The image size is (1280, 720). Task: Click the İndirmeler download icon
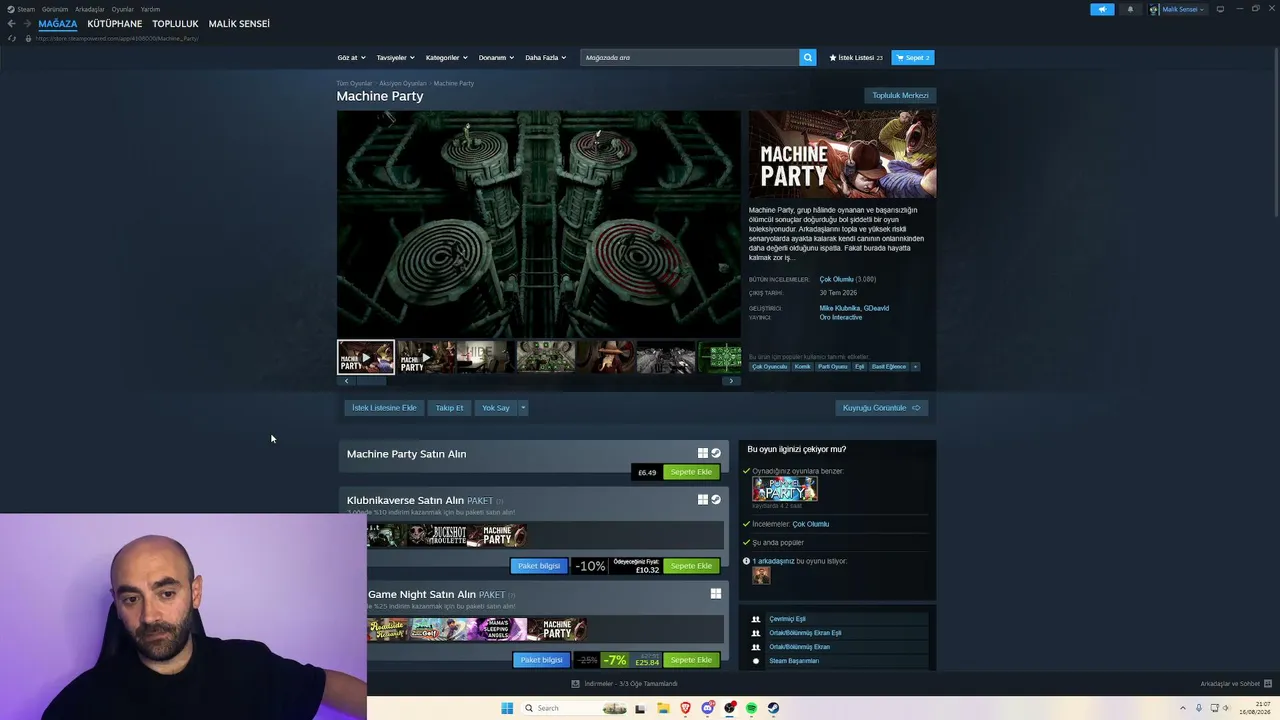point(575,684)
